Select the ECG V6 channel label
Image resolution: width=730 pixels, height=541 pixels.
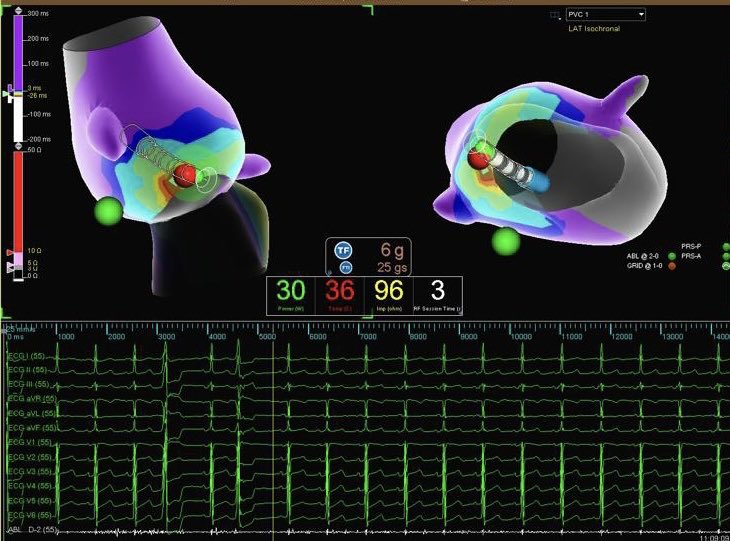tap(30, 515)
